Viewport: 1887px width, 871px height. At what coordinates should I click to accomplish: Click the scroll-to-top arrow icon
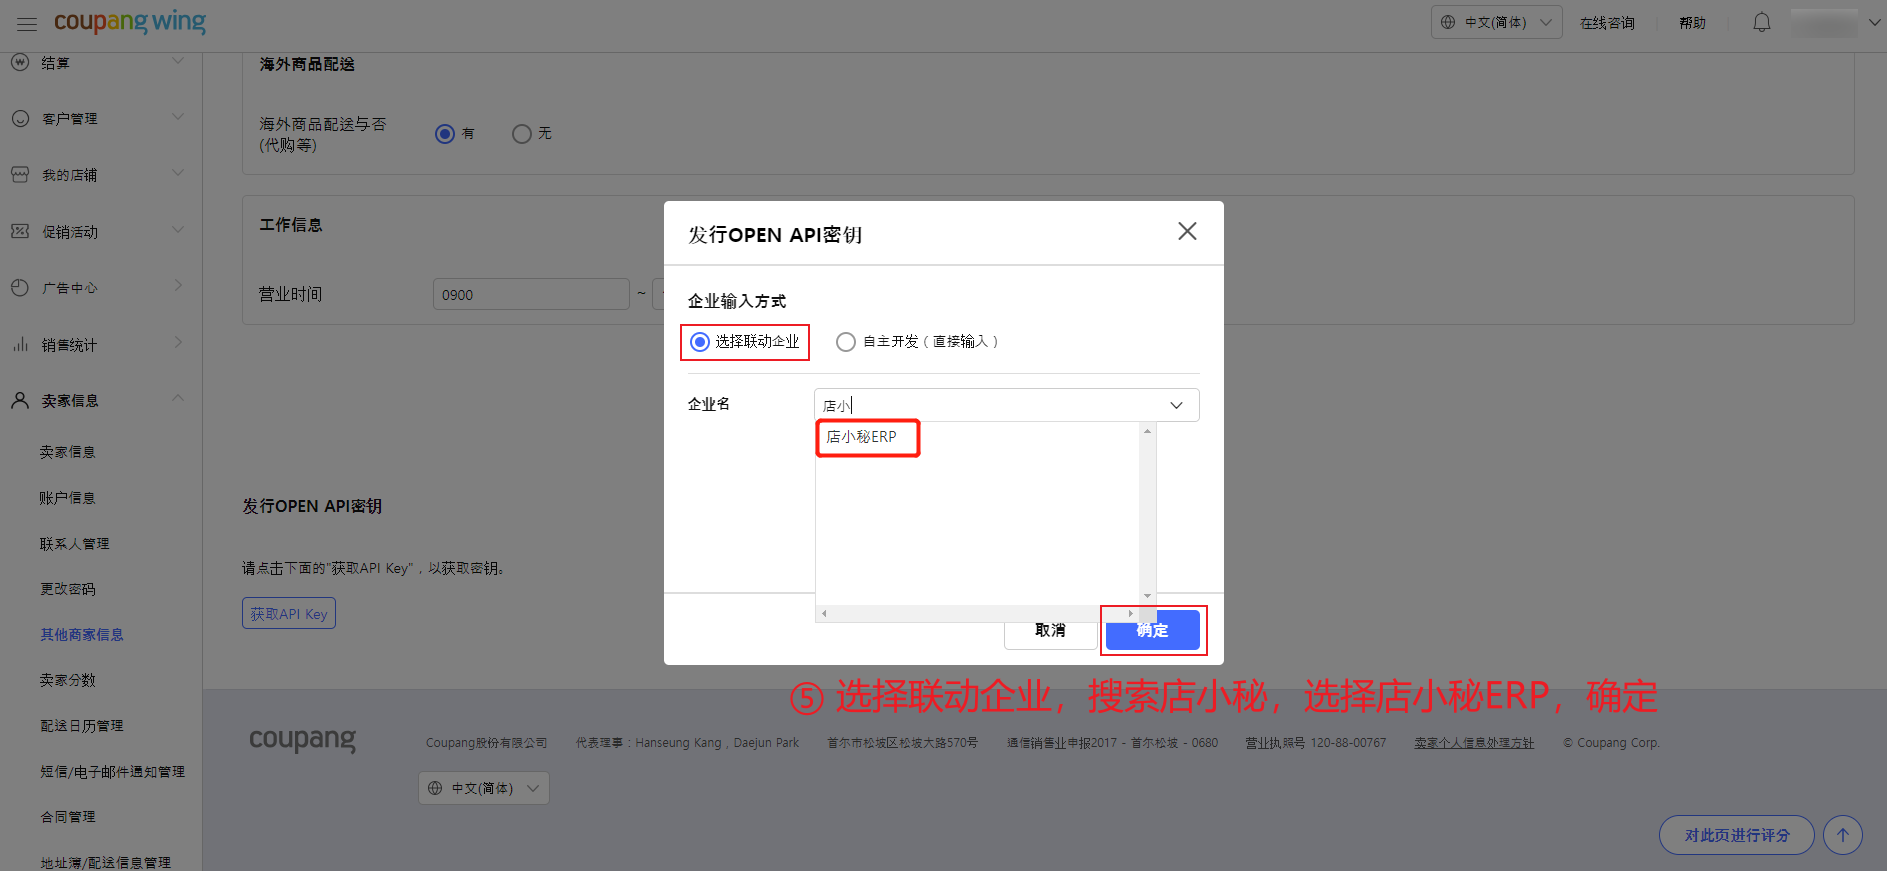tap(1843, 835)
